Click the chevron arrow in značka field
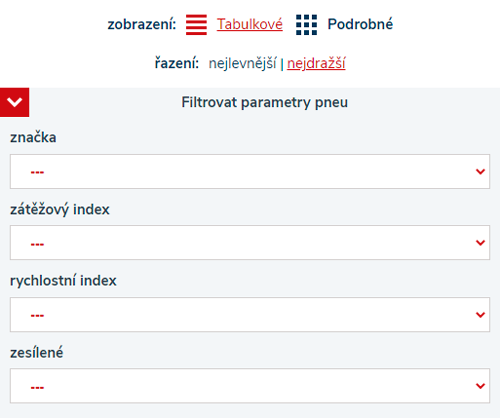Screen dimensions: 500x418 point(480,172)
